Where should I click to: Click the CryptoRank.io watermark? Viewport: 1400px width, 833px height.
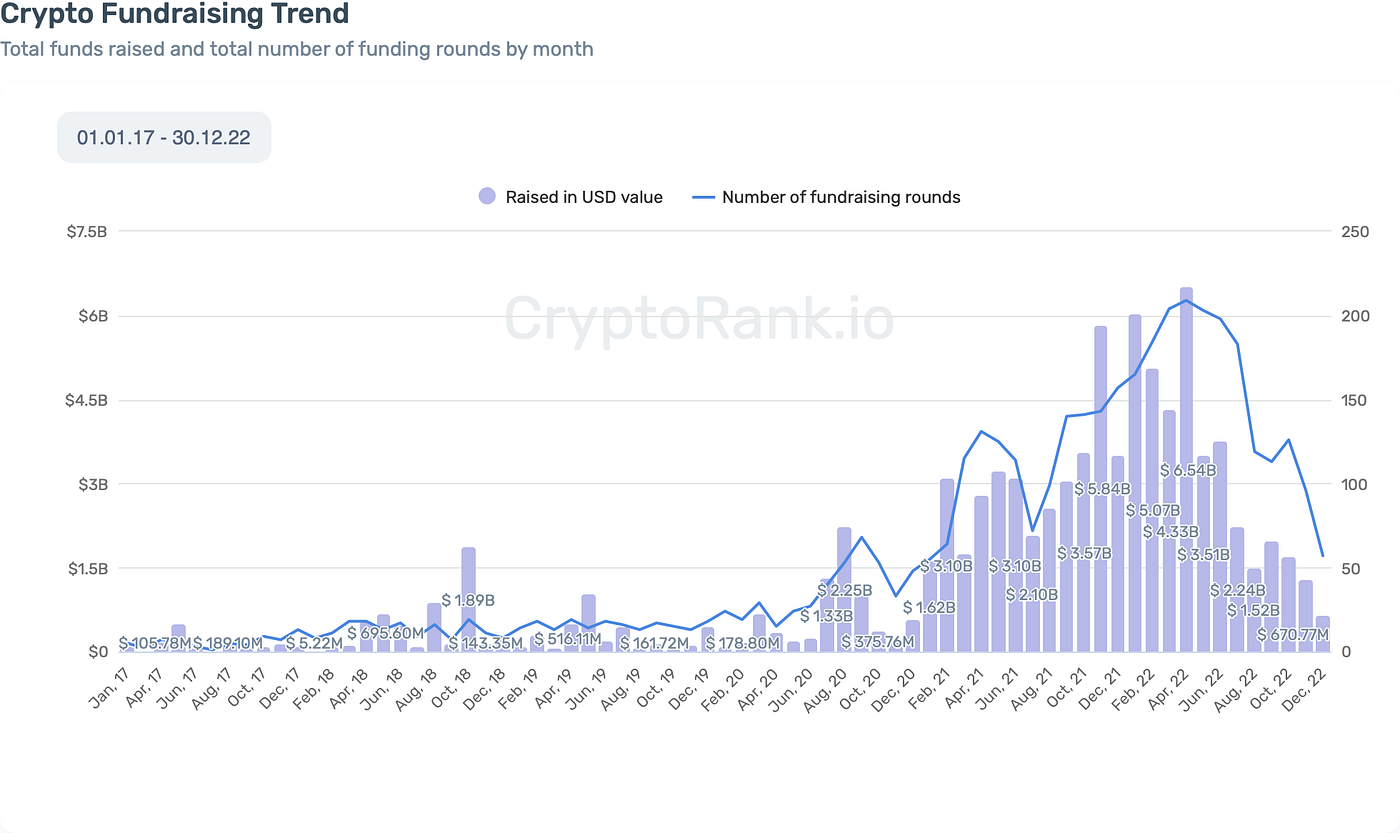[699, 318]
